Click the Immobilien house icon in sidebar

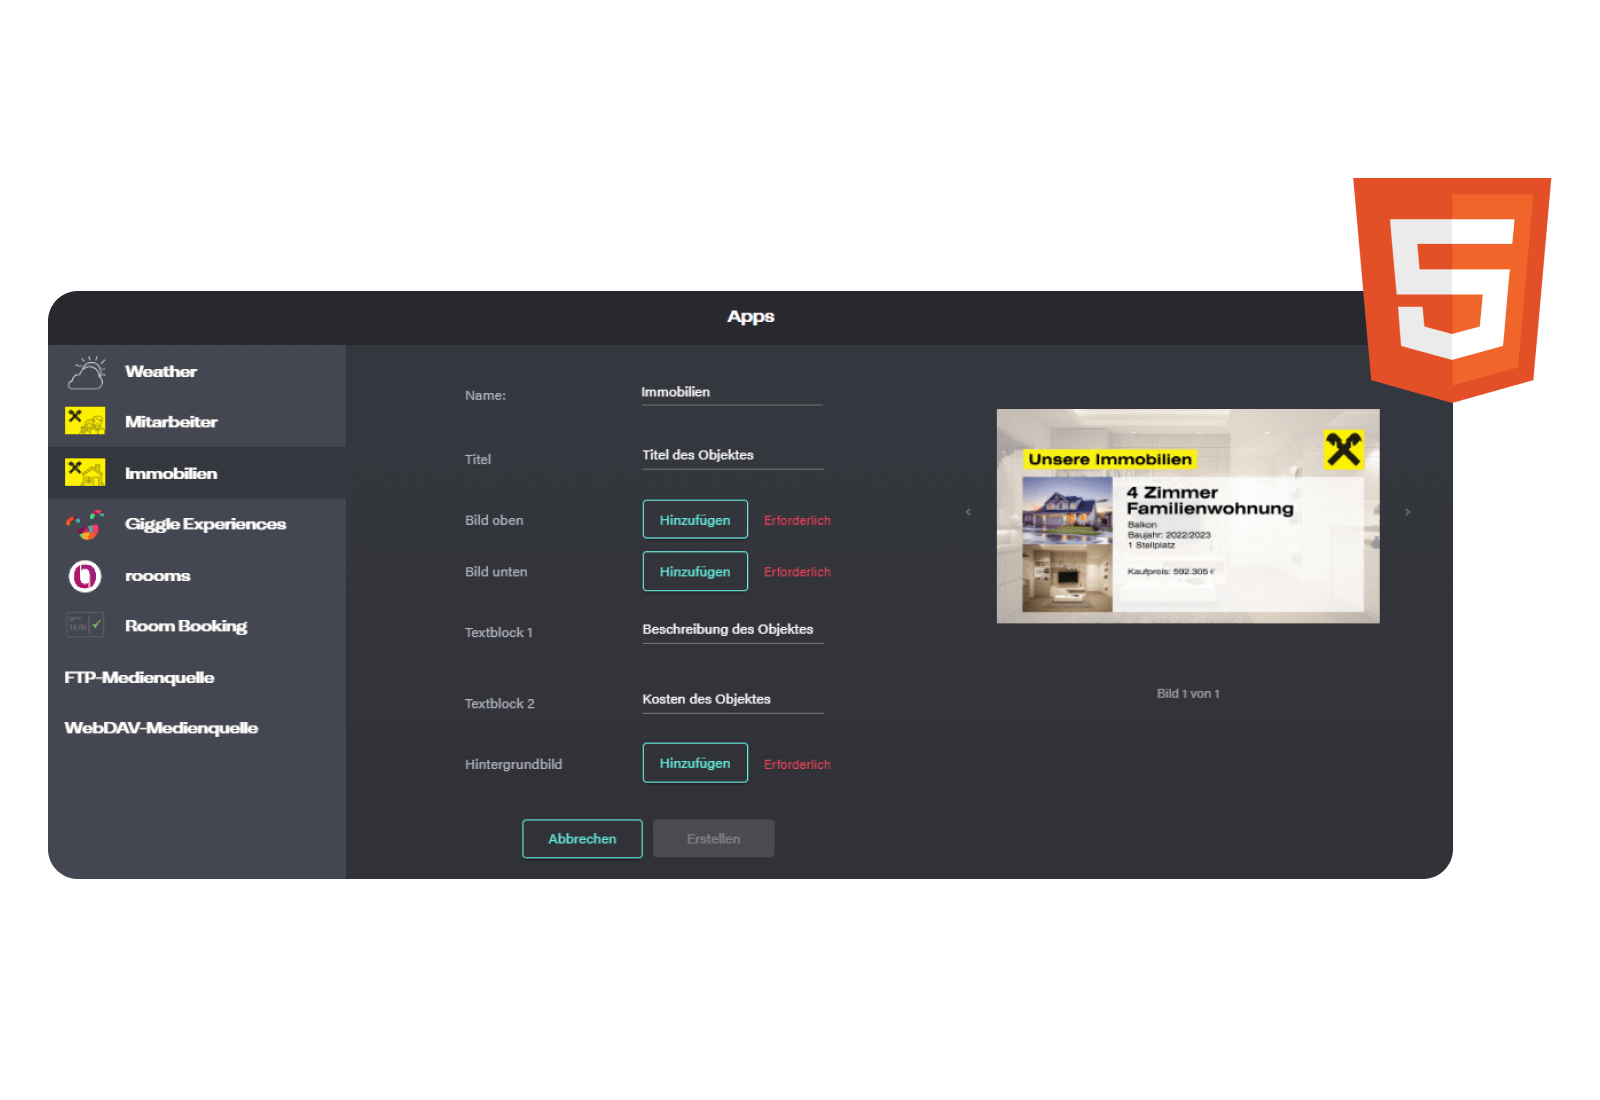click(x=85, y=472)
